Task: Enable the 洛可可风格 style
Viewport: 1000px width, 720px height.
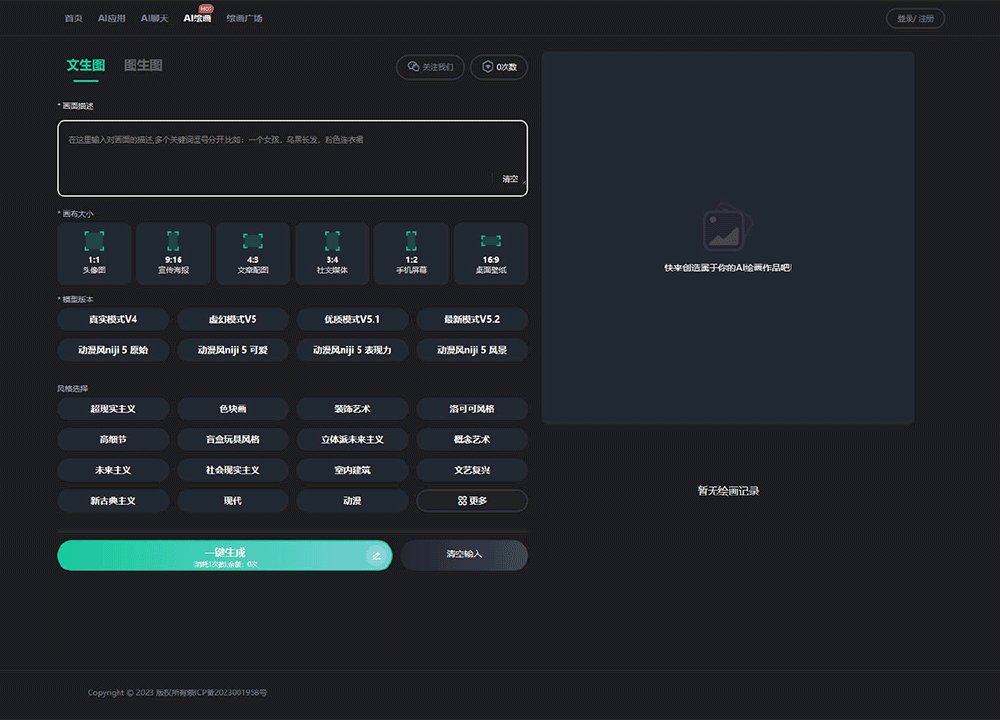Action: pos(472,409)
